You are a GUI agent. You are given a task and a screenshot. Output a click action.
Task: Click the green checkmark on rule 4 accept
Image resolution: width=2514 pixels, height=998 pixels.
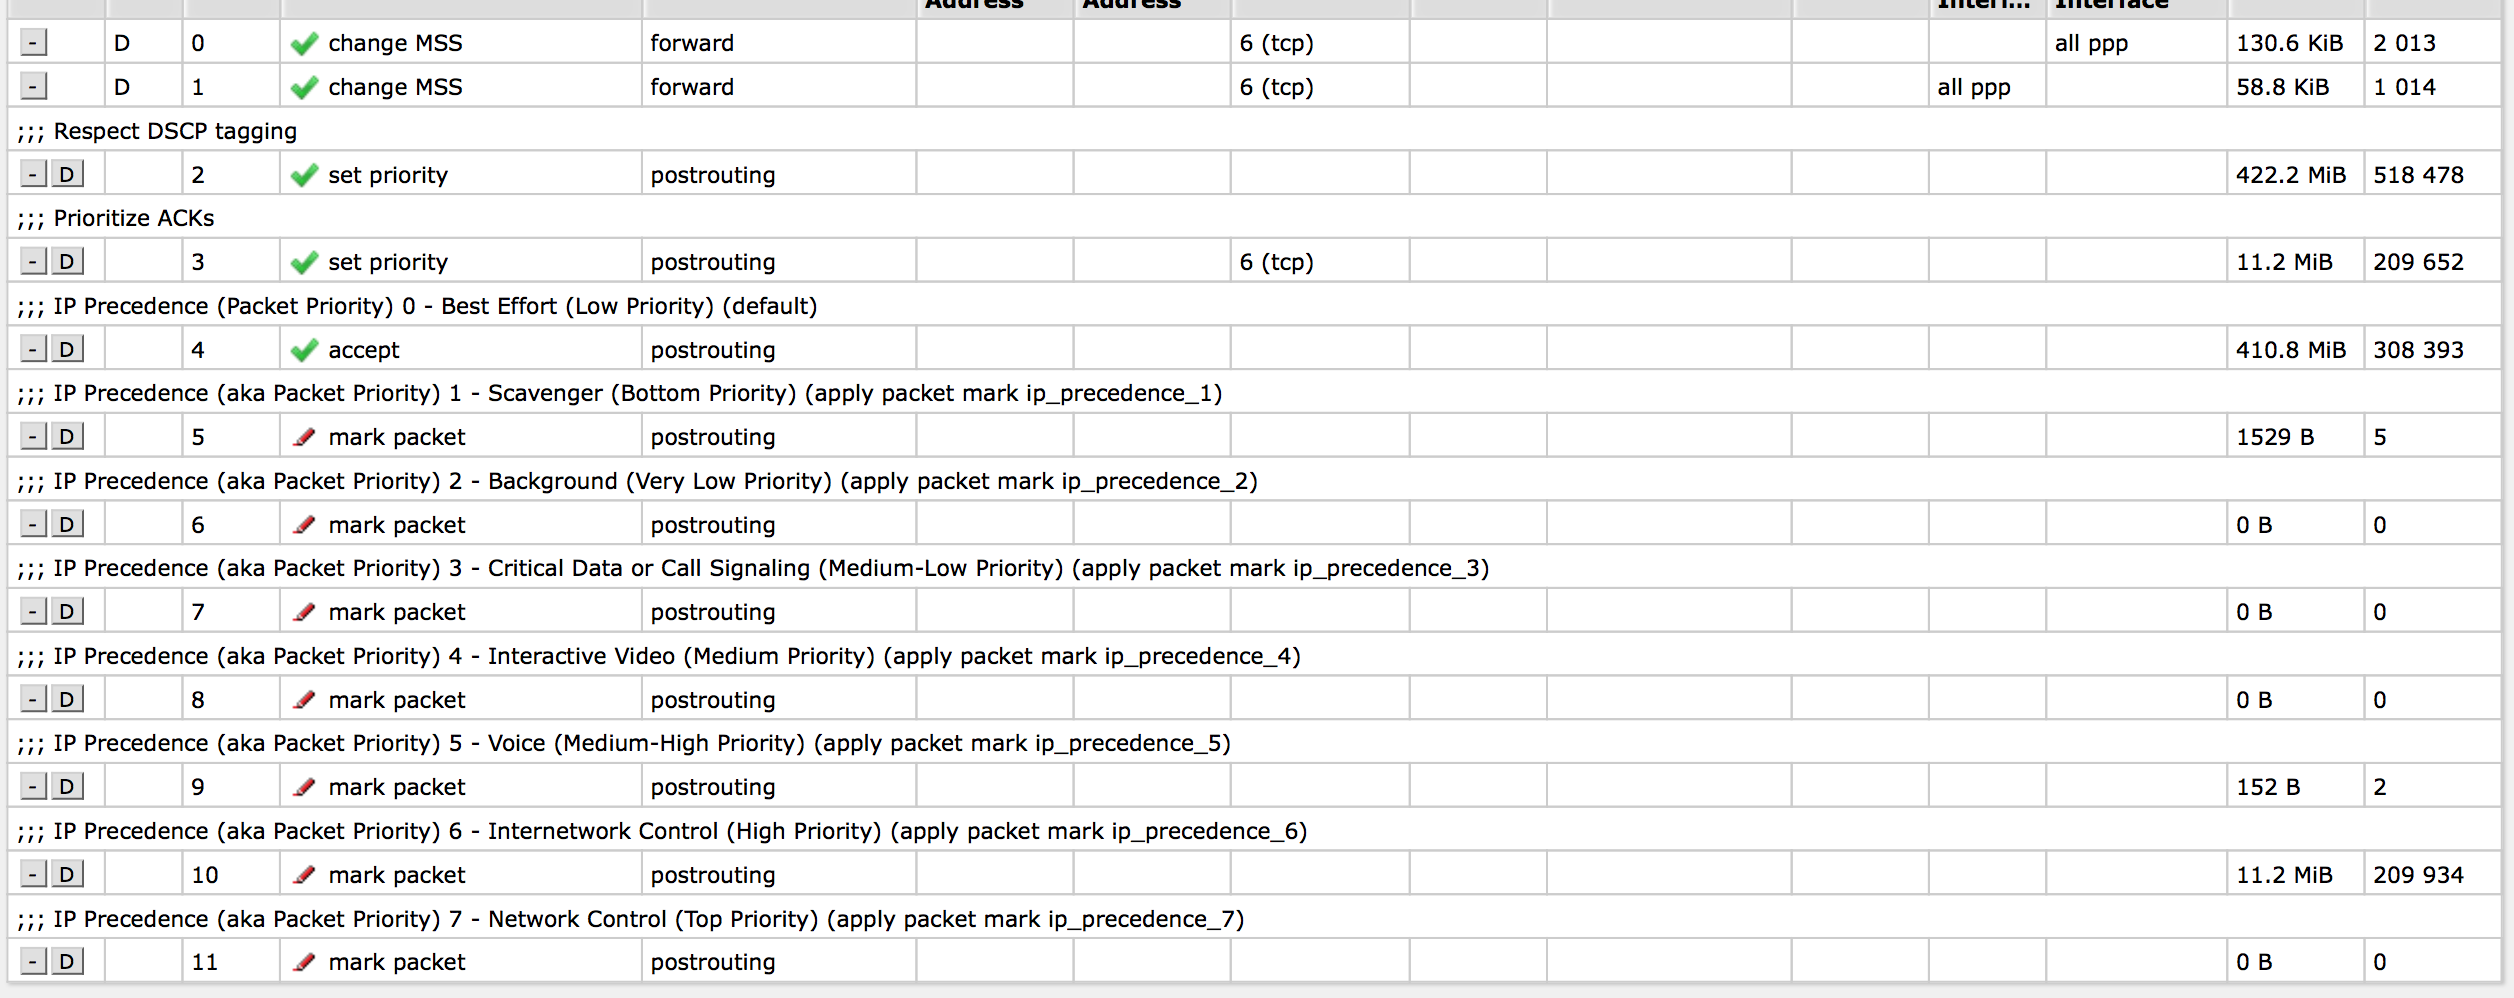(x=304, y=351)
